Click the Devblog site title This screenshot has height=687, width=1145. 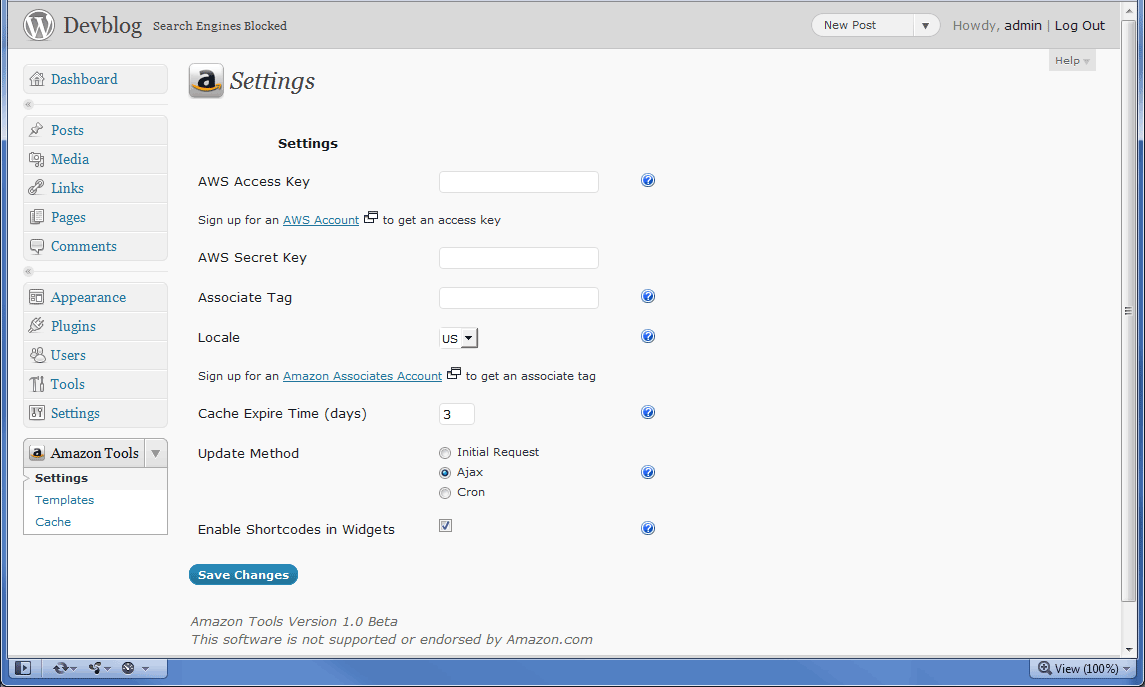(x=102, y=26)
